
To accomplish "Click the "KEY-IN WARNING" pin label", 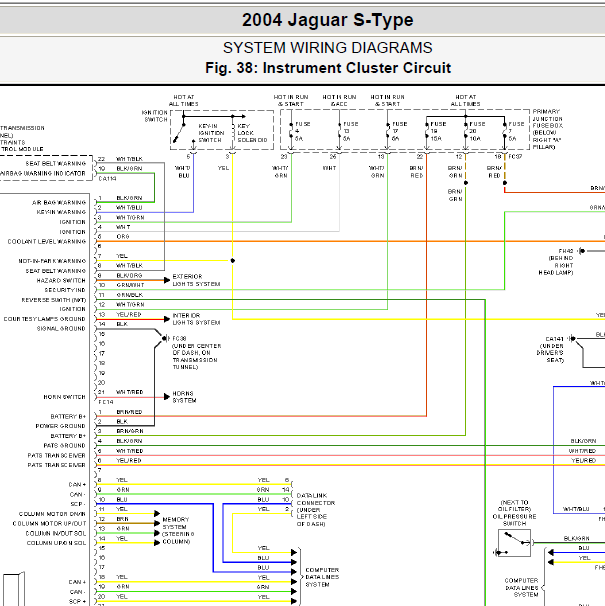I will (61, 212).
